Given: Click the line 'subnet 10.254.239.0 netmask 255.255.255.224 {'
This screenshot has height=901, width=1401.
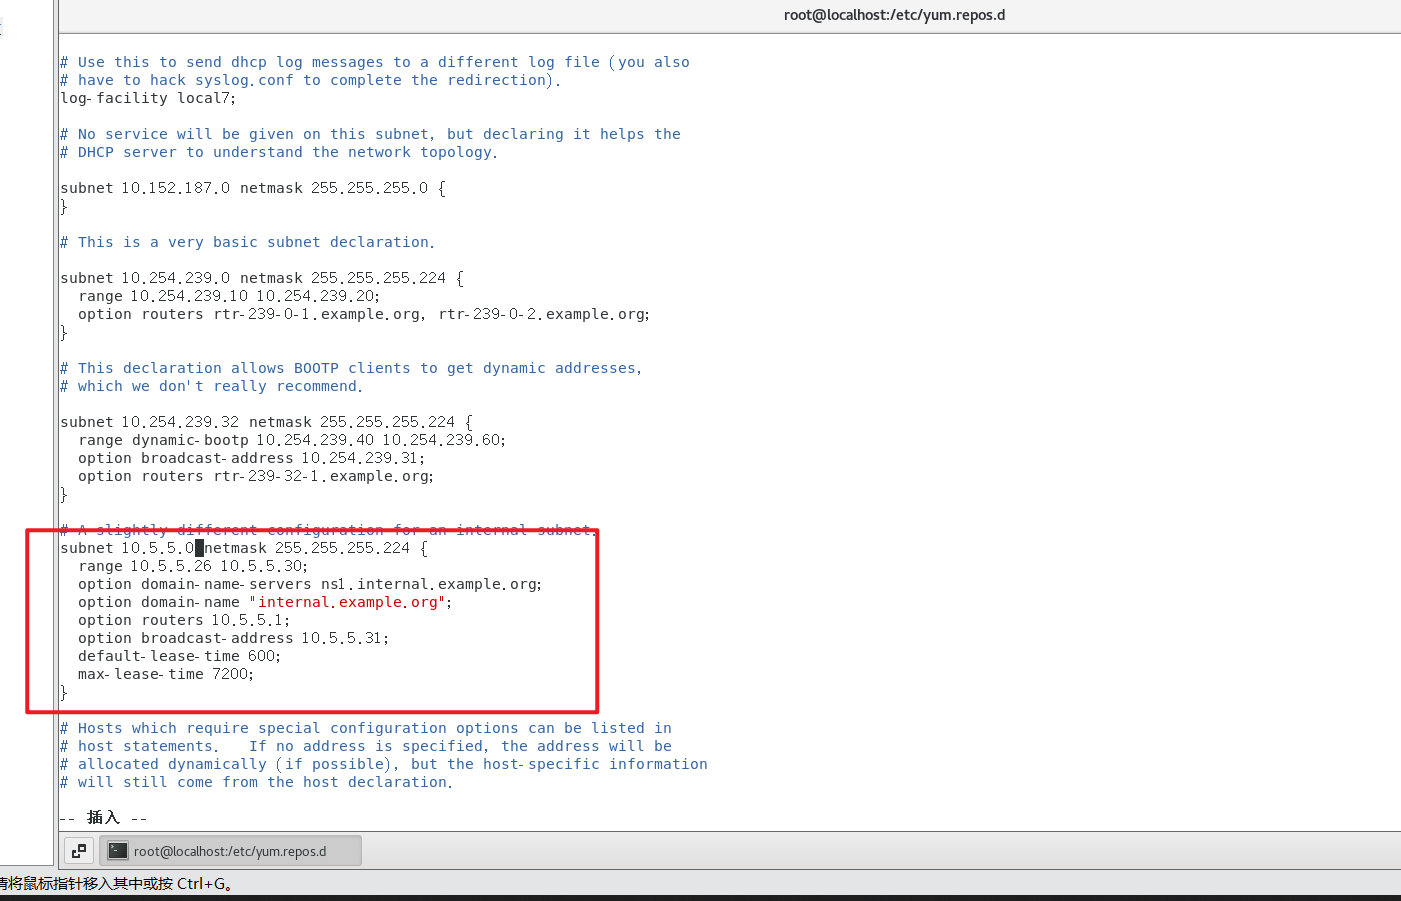Looking at the screenshot, I should pos(262,278).
